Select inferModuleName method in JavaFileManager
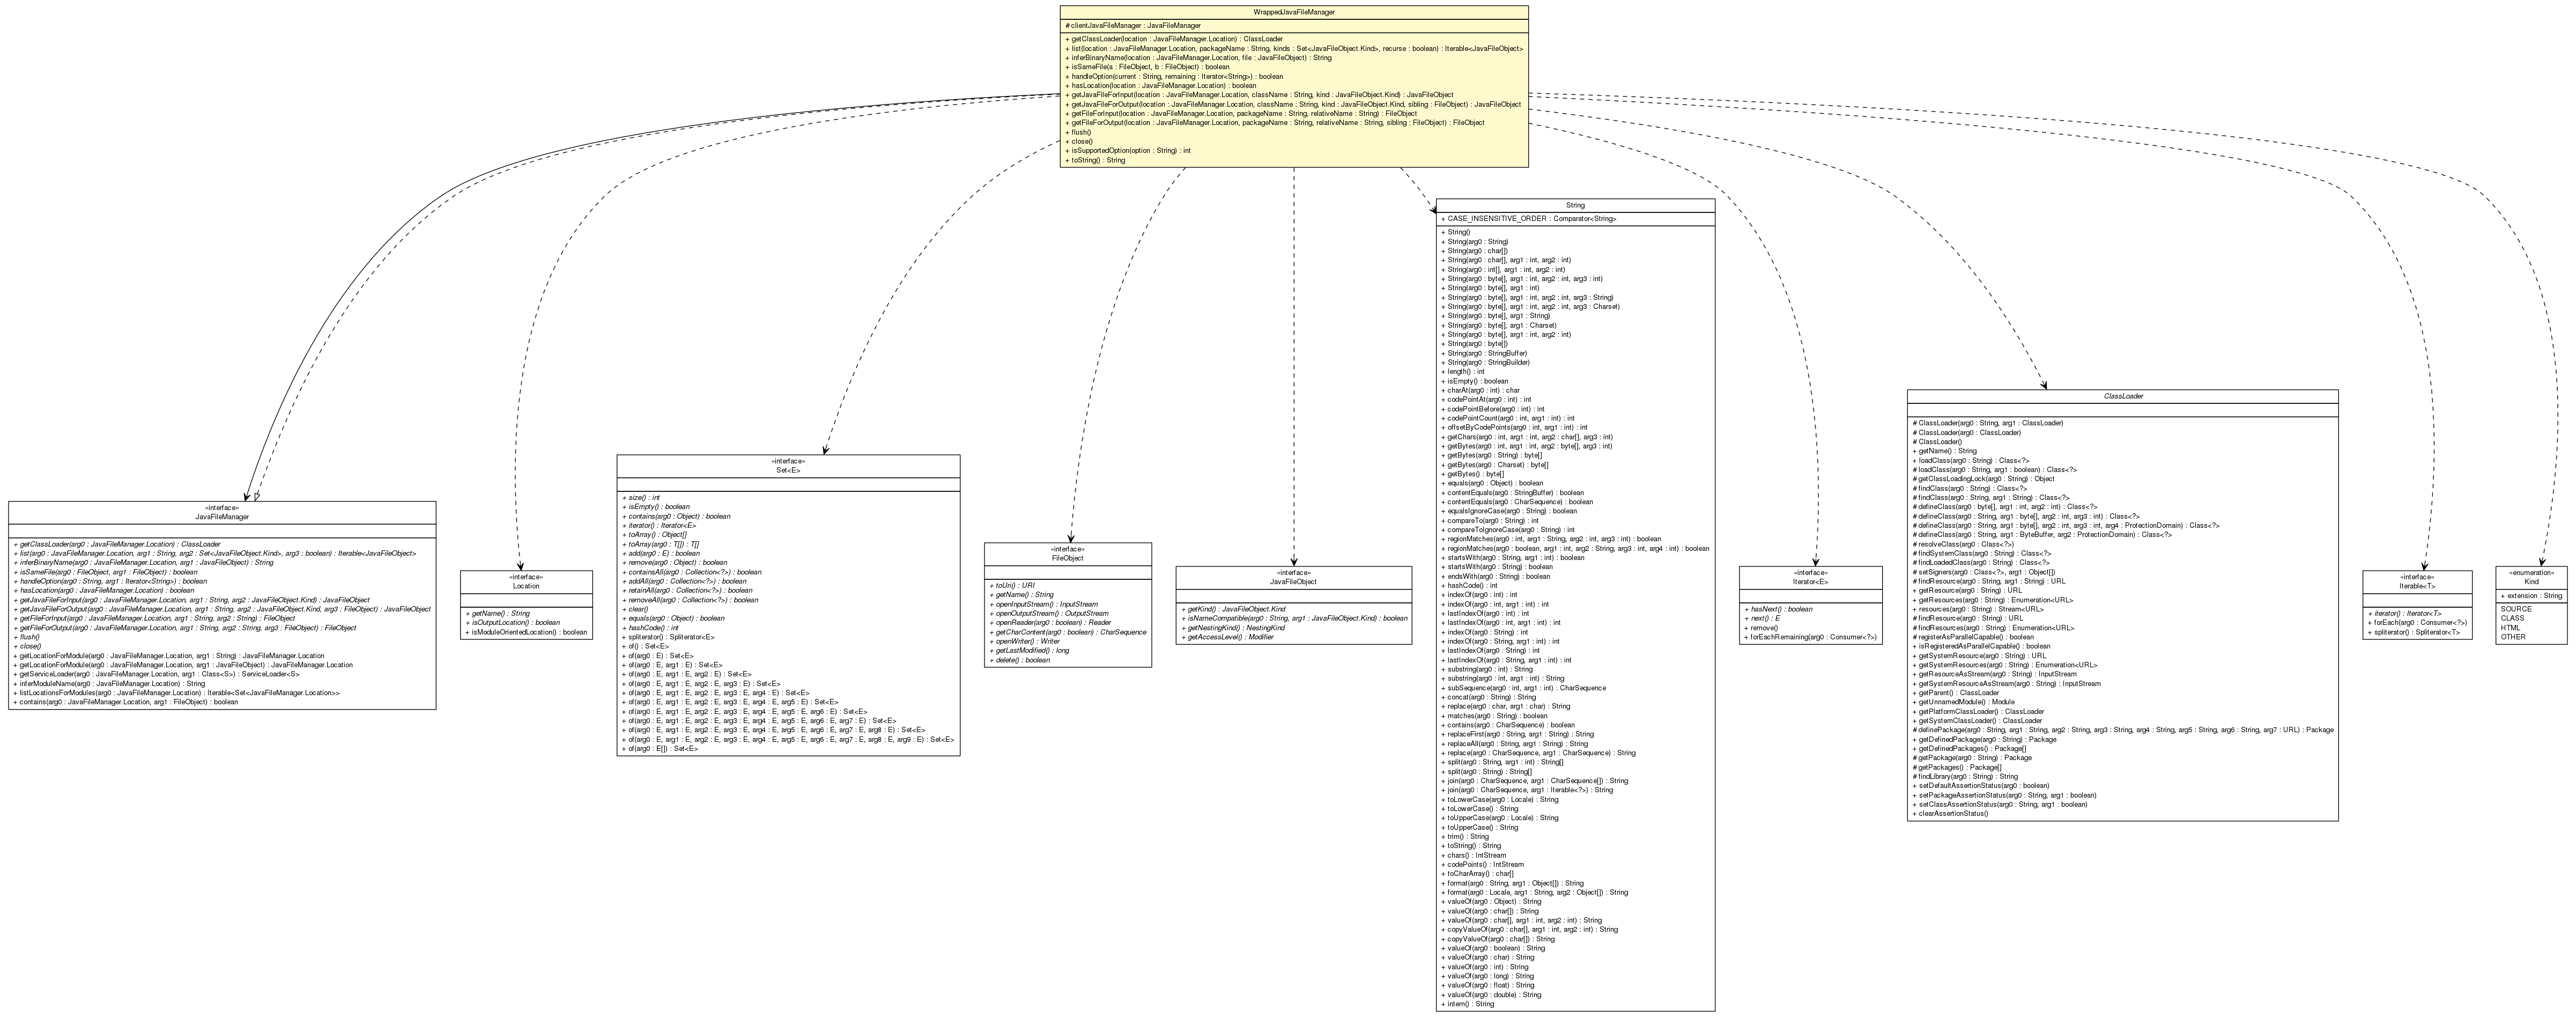 (x=109, y=684)
